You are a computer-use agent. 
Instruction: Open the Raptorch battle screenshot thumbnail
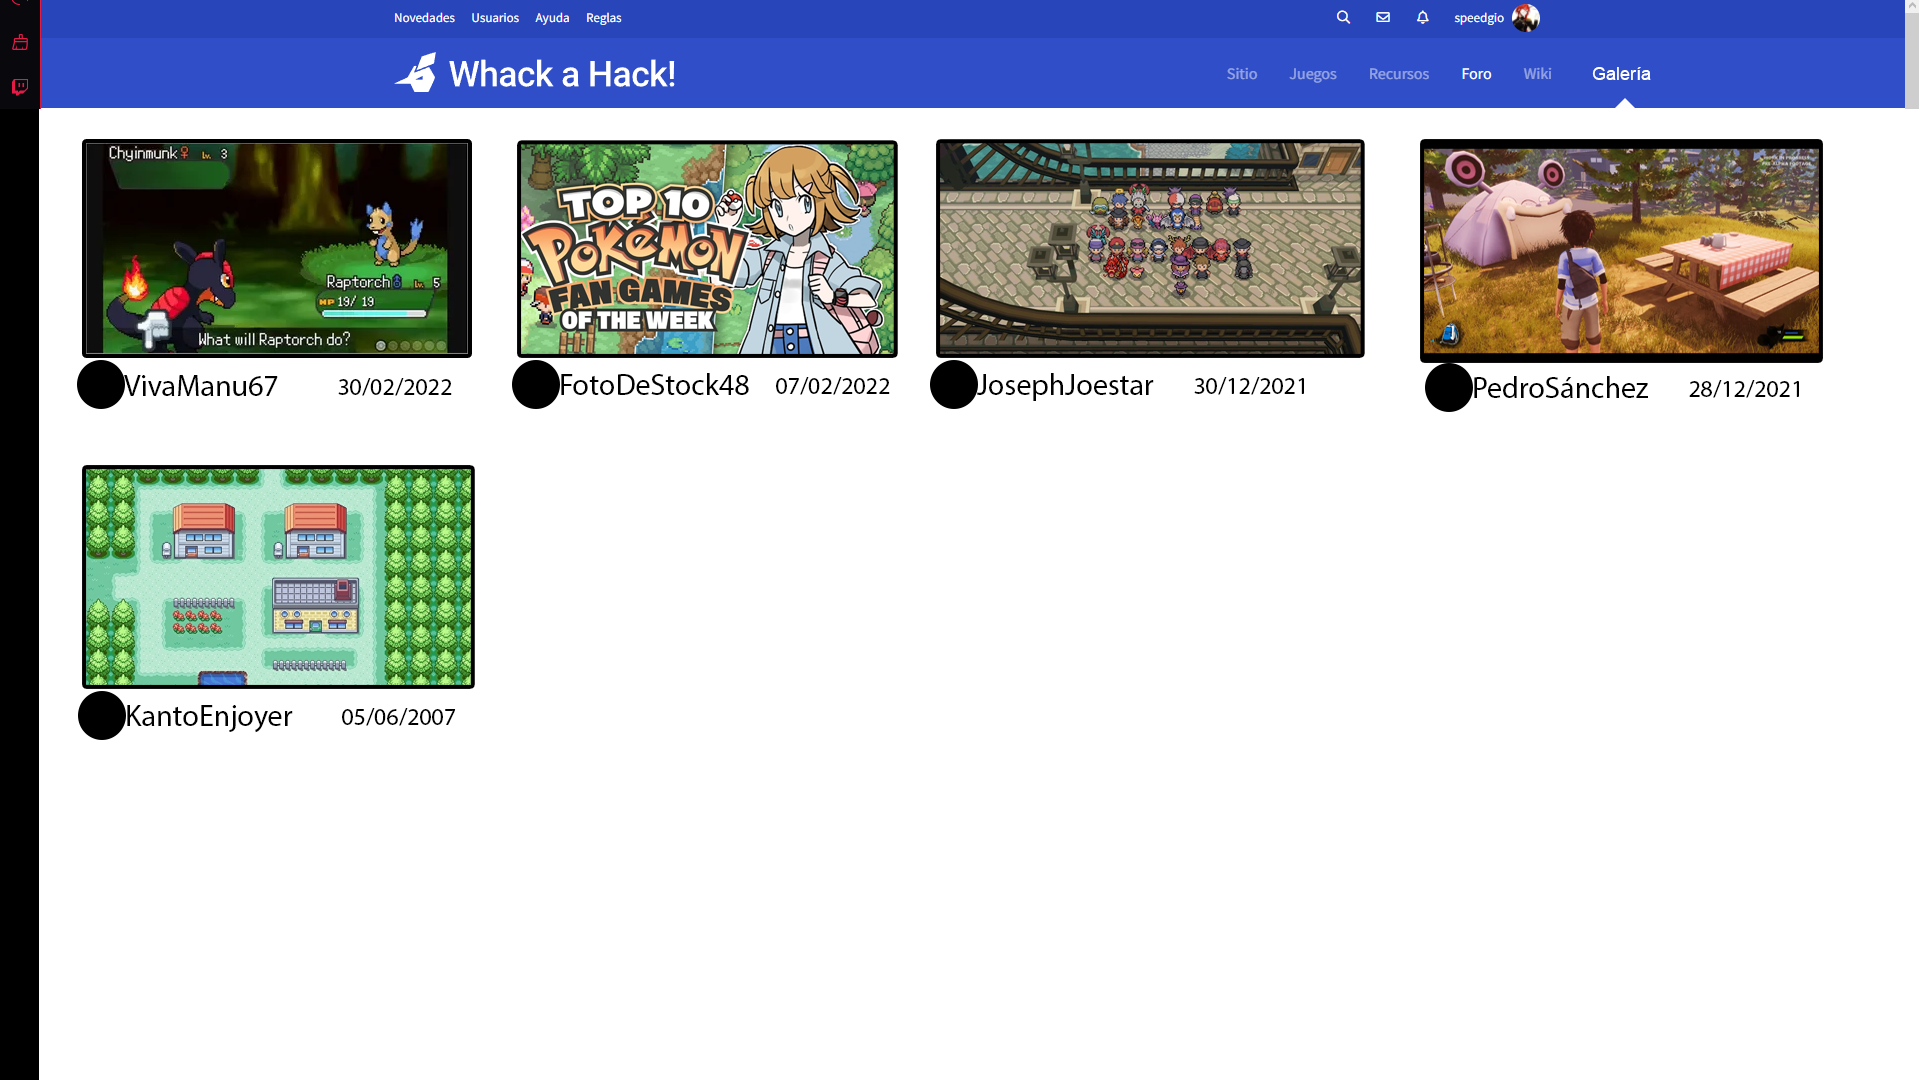[277, 249]
